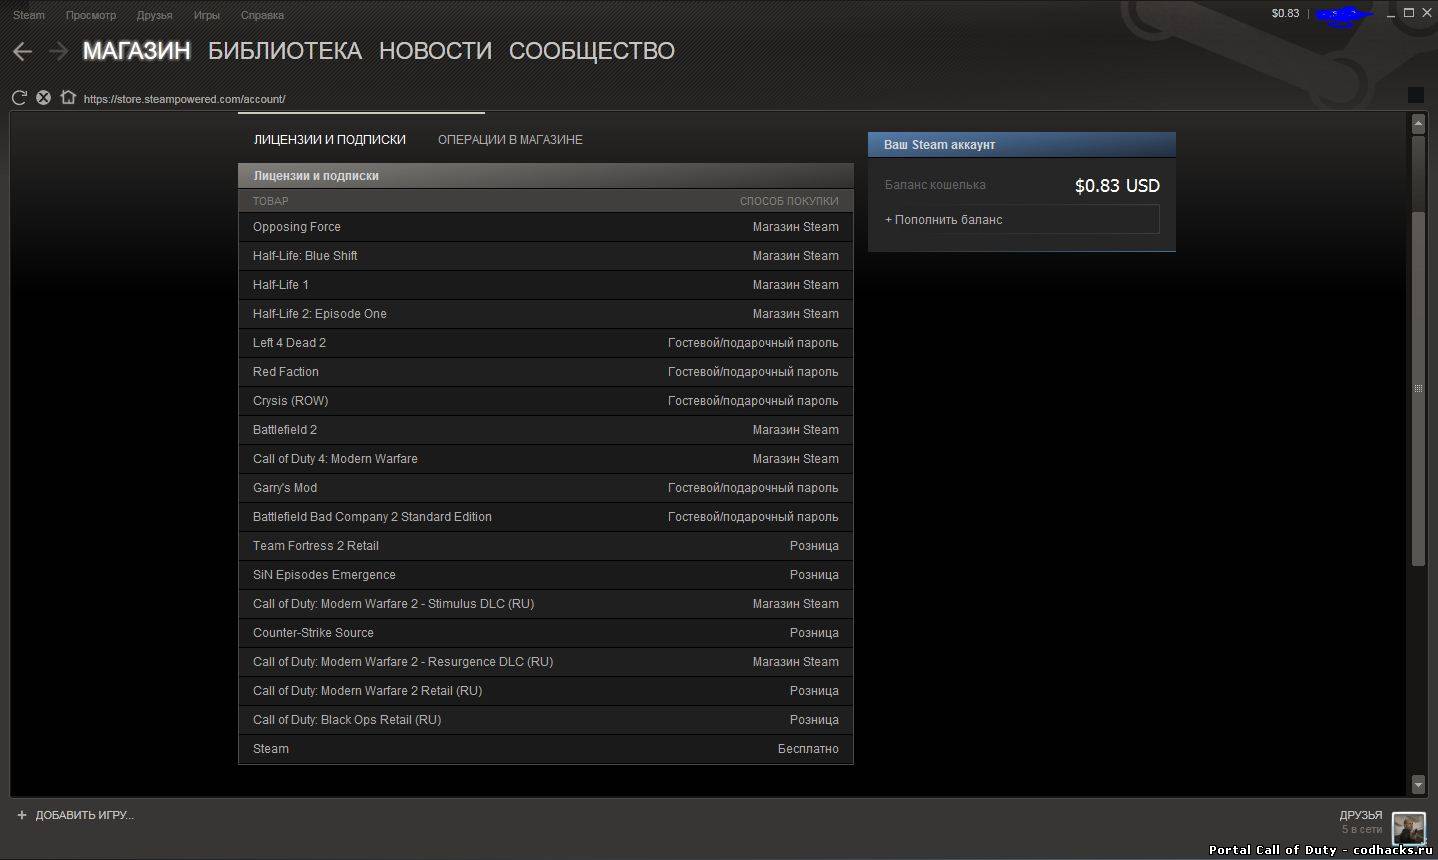The image size is (1438, 860).
Task: Click the Ваш Steam аккаунт header
Action: point(1022,145)
